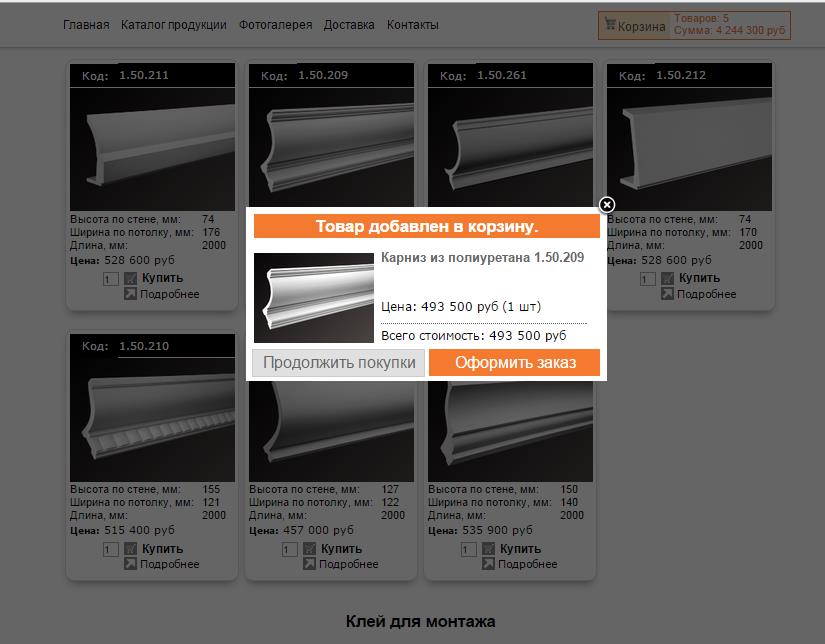Click the shopping cart icon next to Корзина
Viewport: 825px width, 644px height.
coord(610,24)
